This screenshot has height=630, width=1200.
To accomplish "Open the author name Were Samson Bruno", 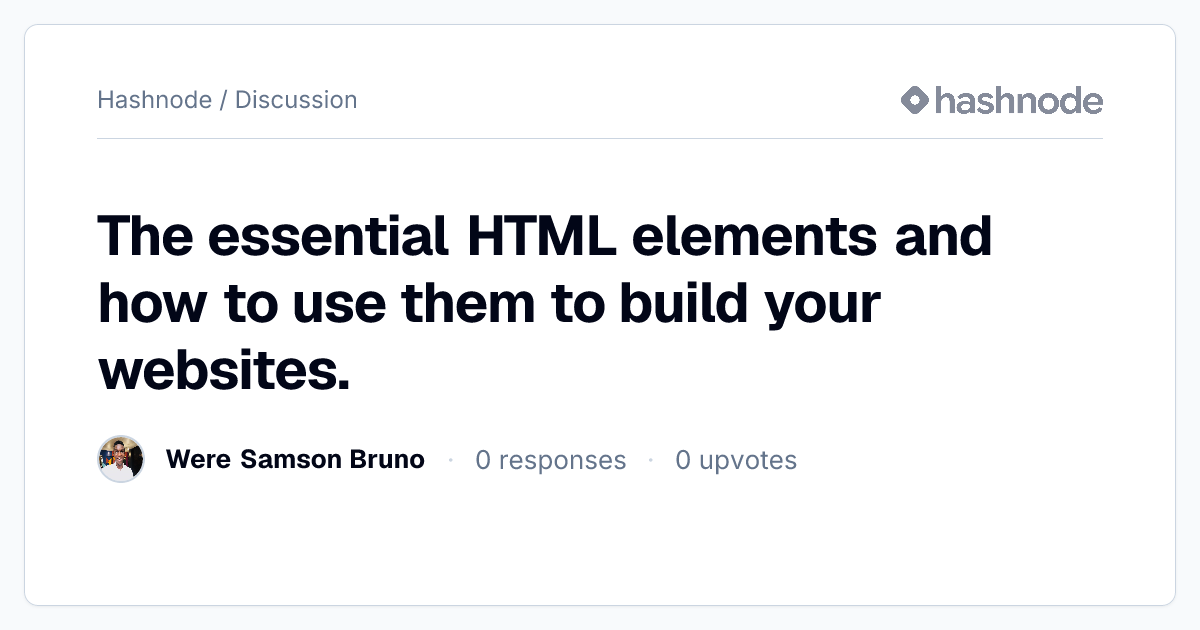I will coord(295,459).
